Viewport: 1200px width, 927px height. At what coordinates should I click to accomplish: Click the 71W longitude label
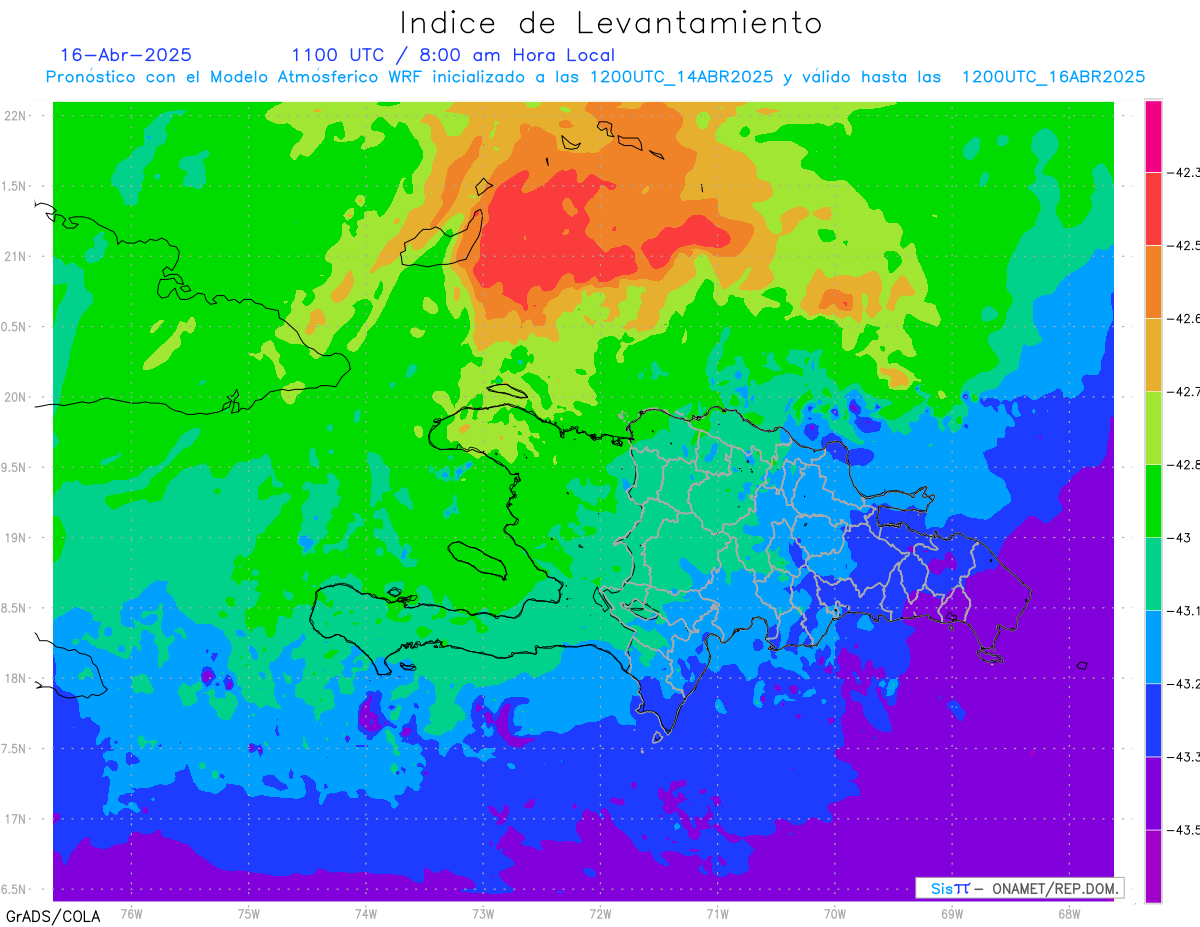[x=717, y=914]
